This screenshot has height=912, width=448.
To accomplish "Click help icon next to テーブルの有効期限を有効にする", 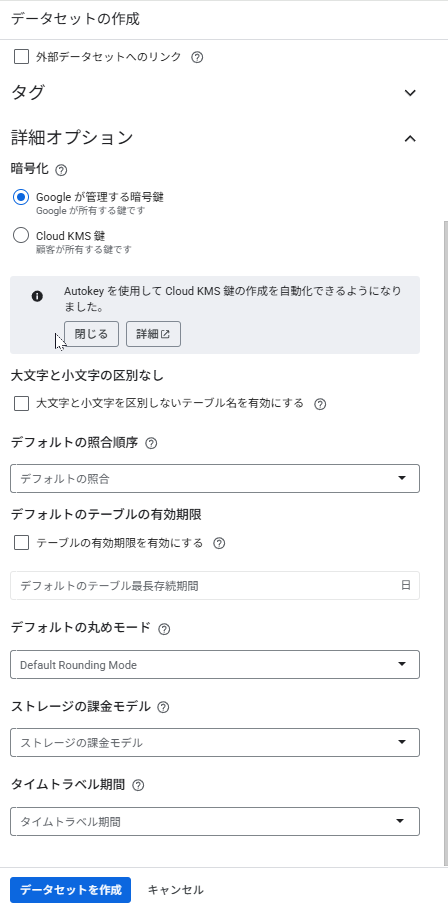I will (219, 544).
